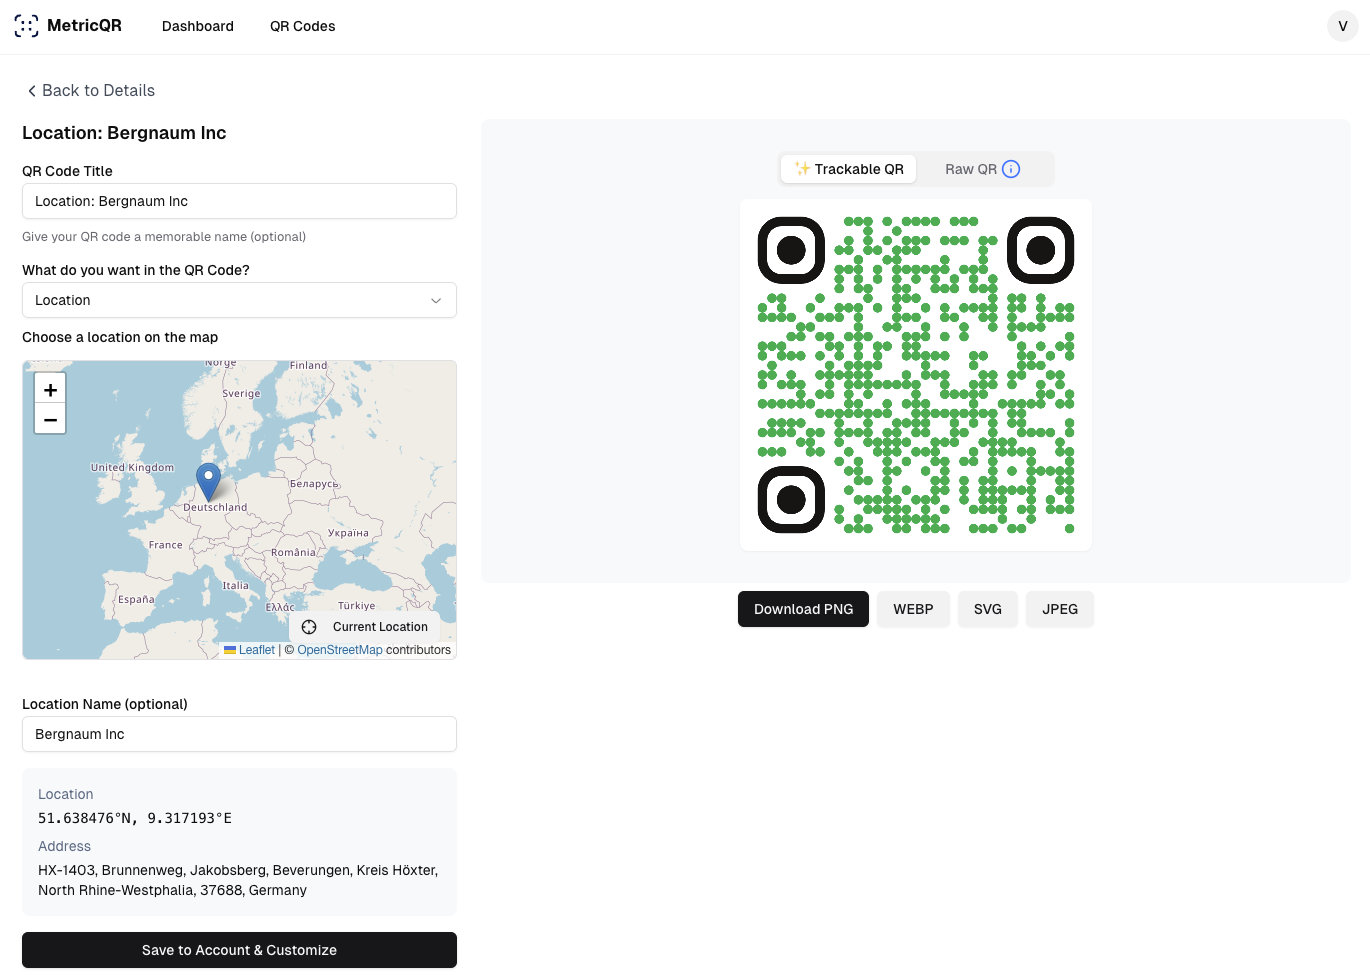Click the coordinates 51.638476°N, 9.317193°E
Viewport: 1370px width, 975px height.
pos(135,818)
